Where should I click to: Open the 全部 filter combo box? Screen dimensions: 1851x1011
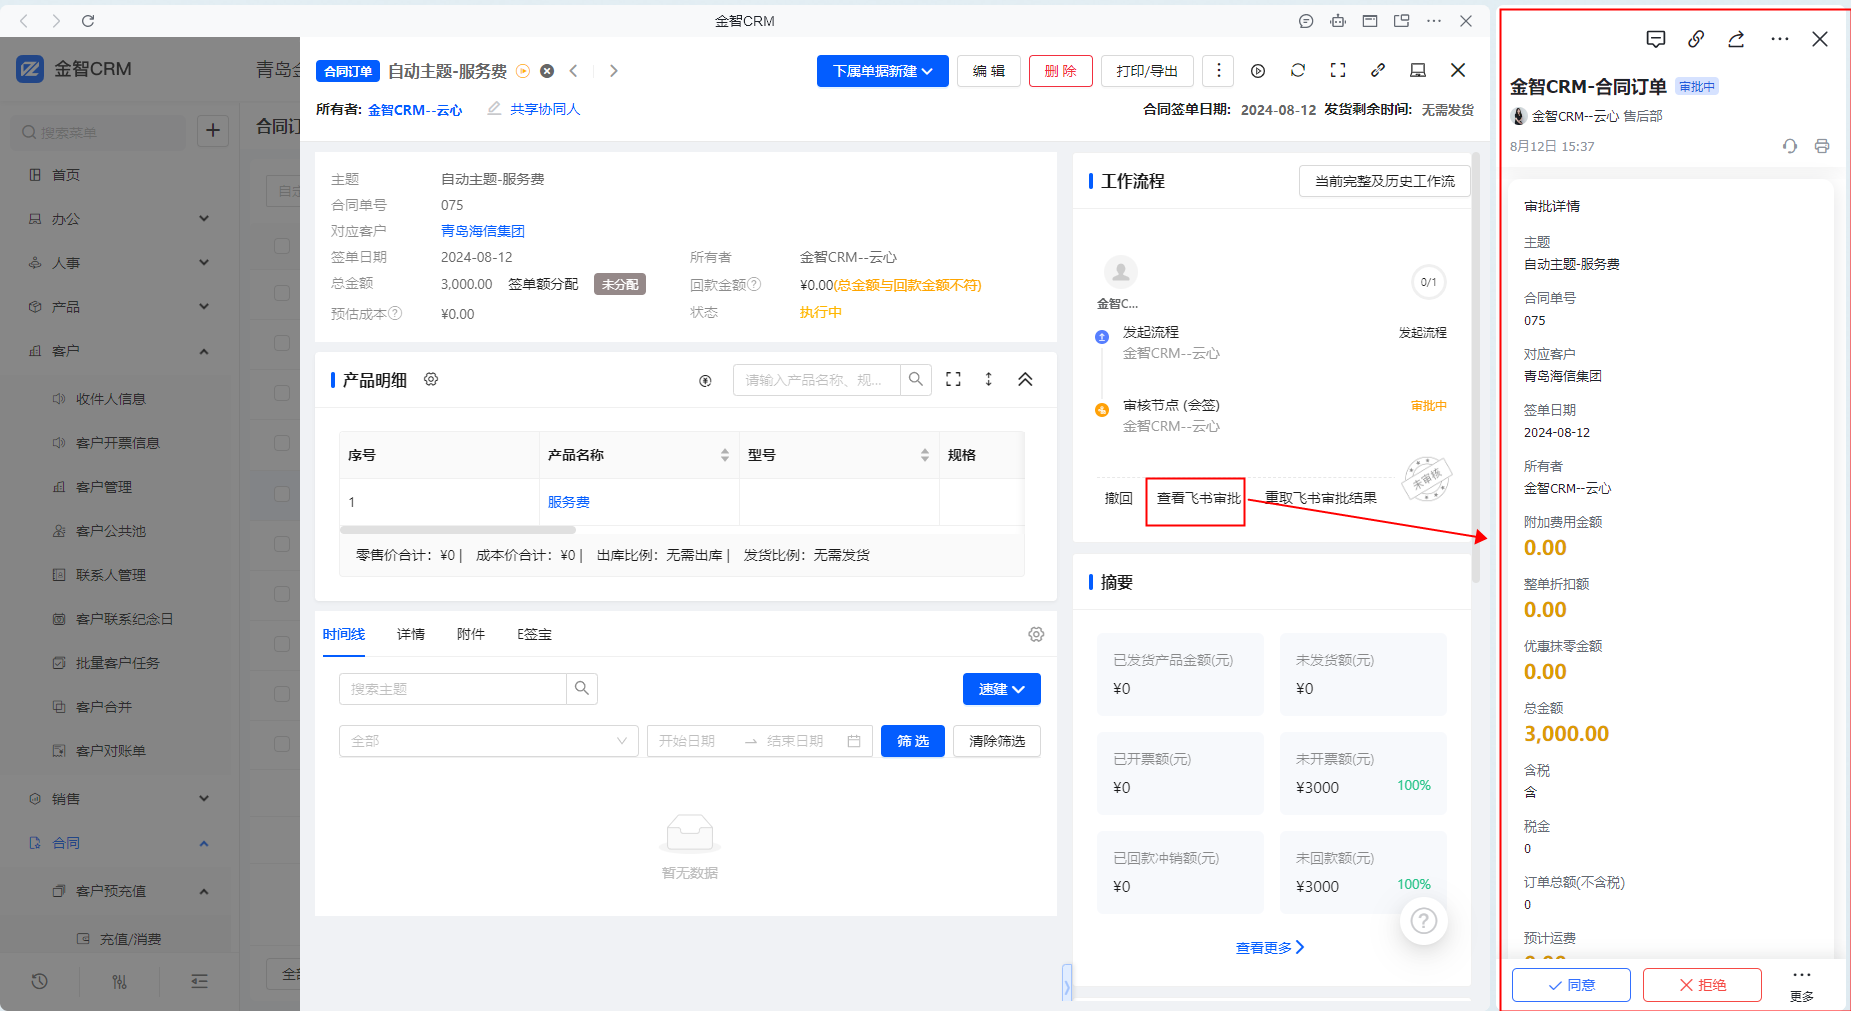tap(488, 741)
